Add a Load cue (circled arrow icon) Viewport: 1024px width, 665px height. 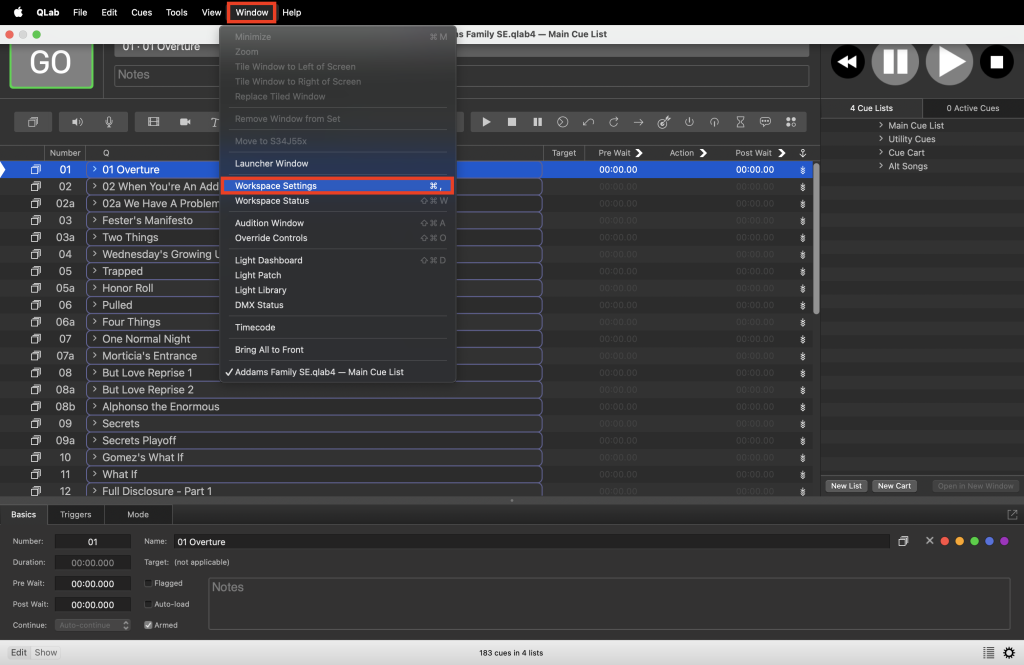562,122
